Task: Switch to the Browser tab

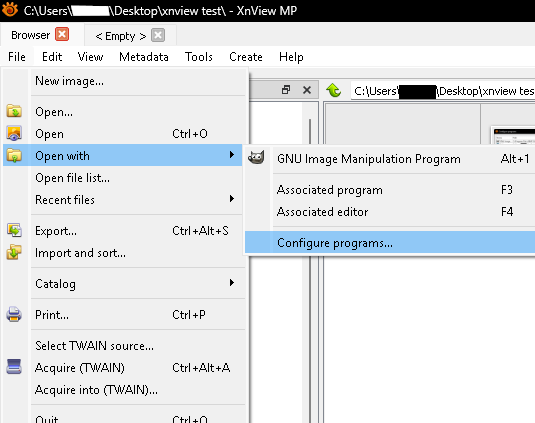Action: coord(31,35)
